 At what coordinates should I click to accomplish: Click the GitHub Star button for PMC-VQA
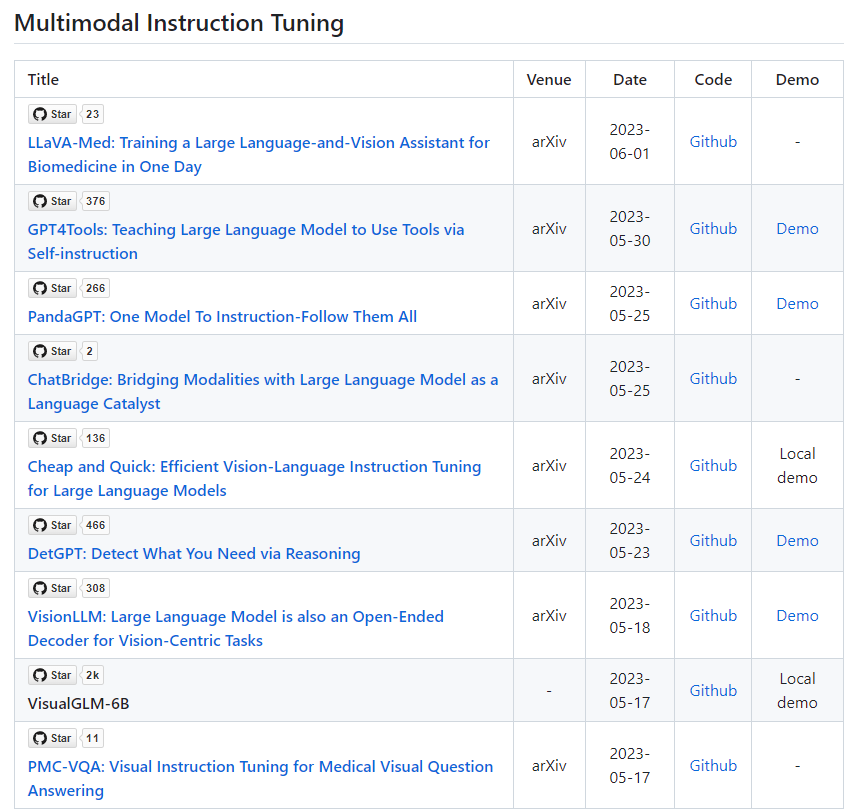[52, 738]
